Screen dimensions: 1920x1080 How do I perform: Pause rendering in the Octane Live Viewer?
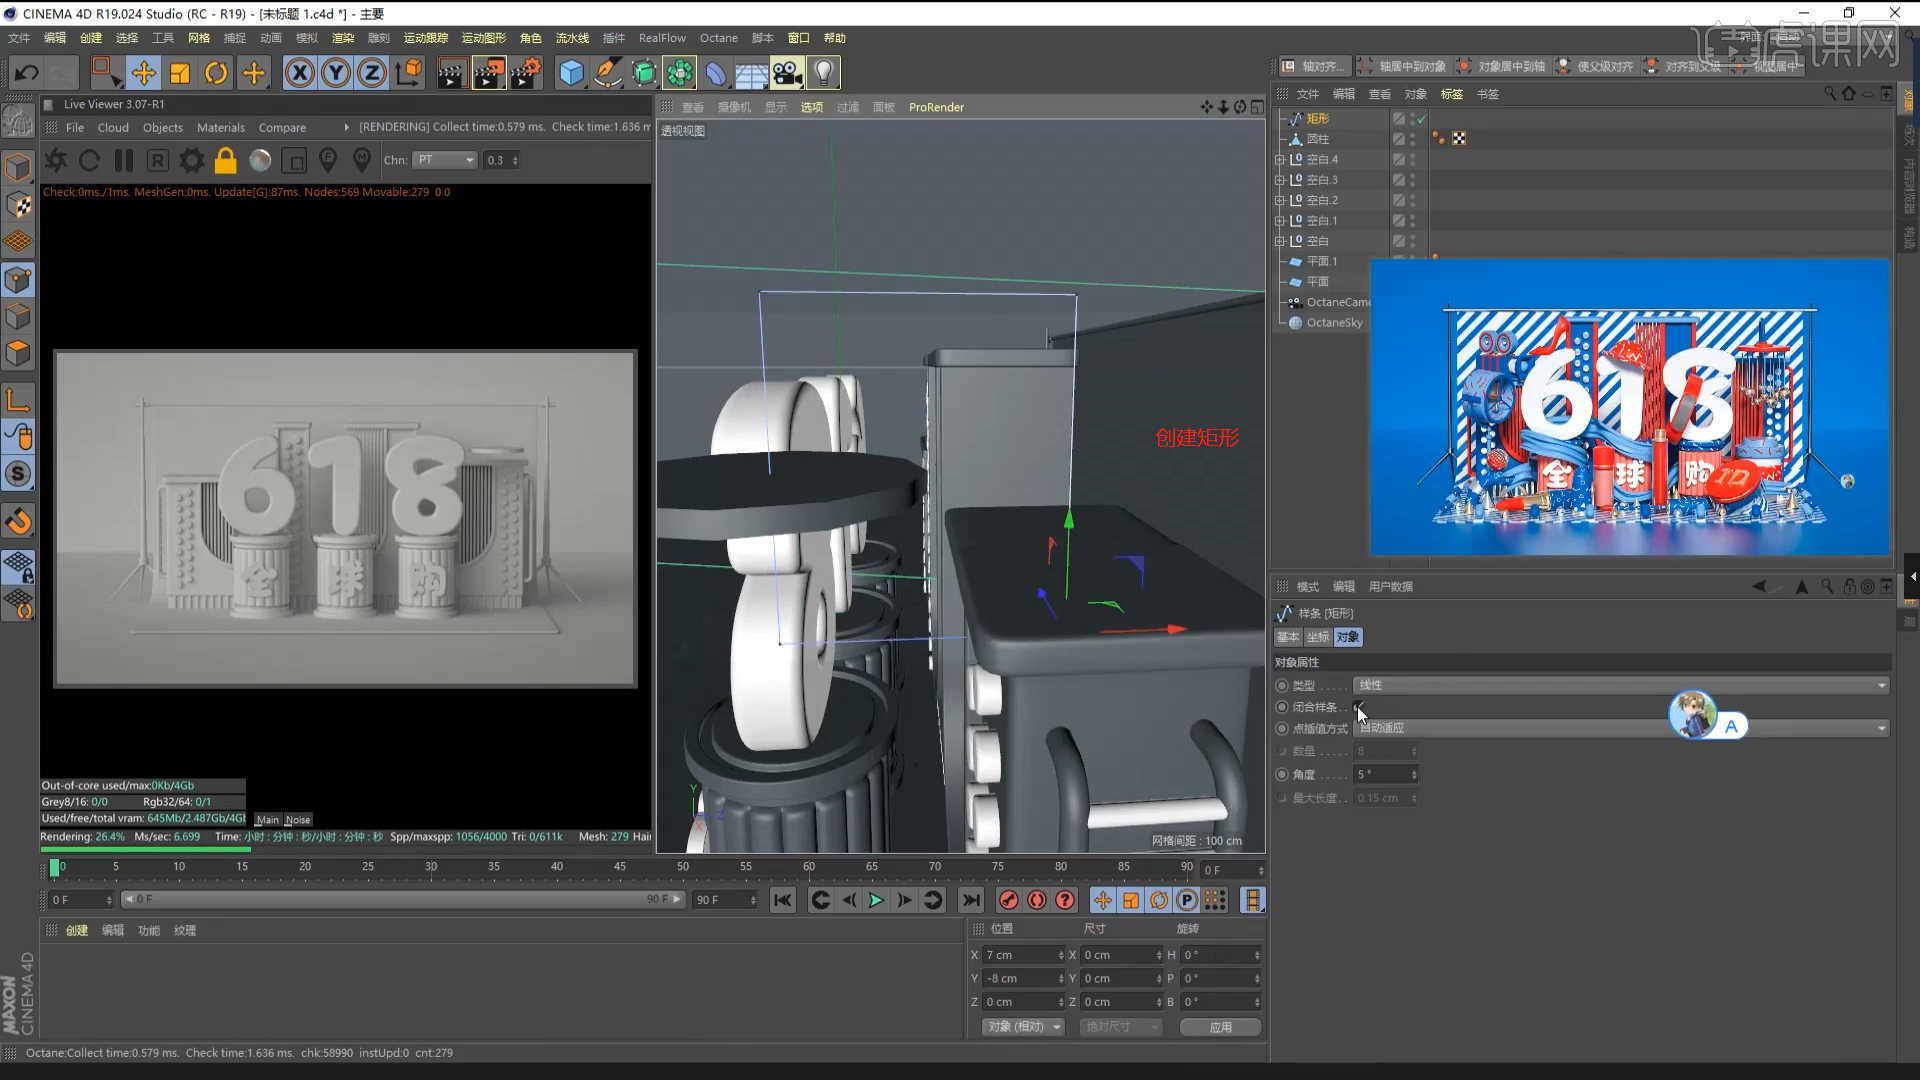click(124, 160)
